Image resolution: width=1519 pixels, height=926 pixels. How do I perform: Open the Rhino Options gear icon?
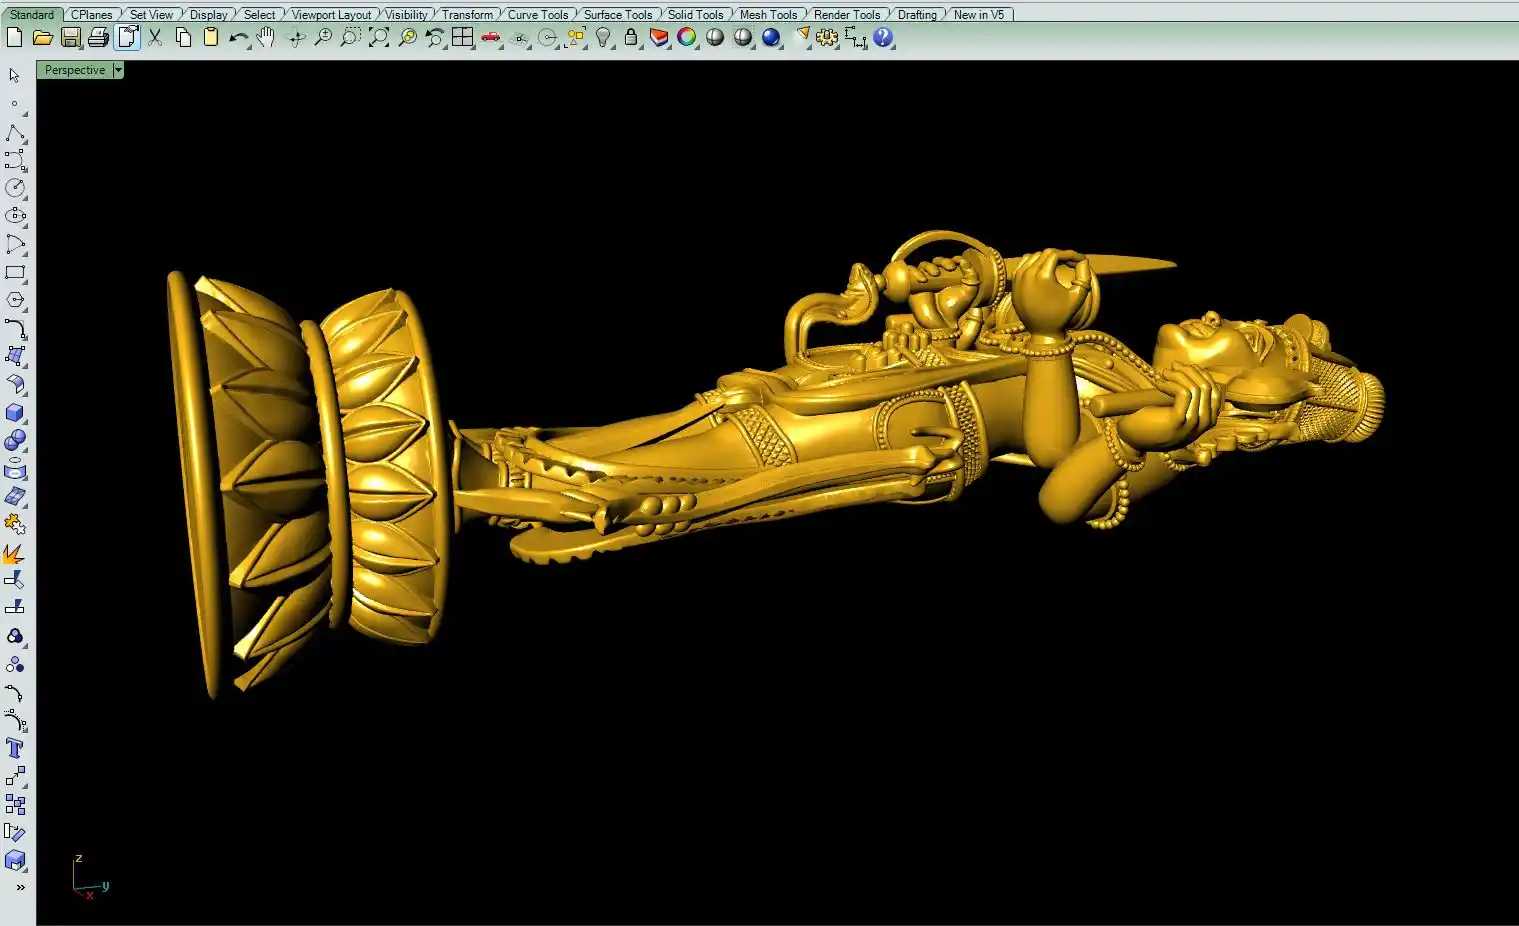pyautogui.click(x=826, y=38)
